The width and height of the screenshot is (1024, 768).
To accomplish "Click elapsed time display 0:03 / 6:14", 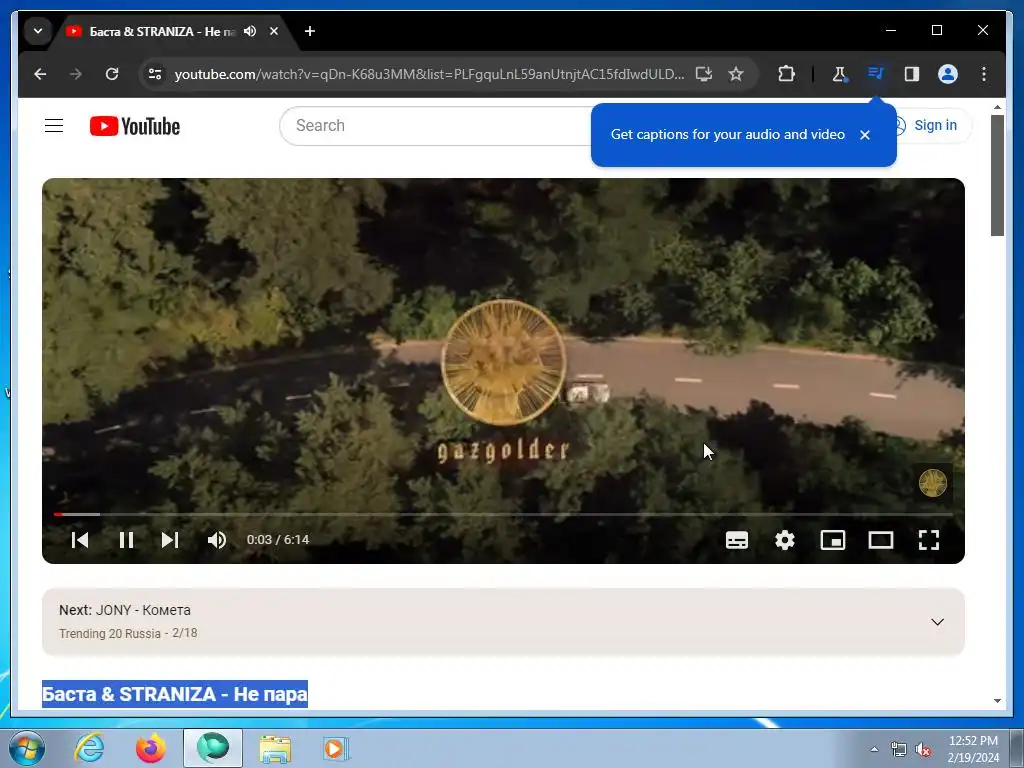I will tap(278, 540).
